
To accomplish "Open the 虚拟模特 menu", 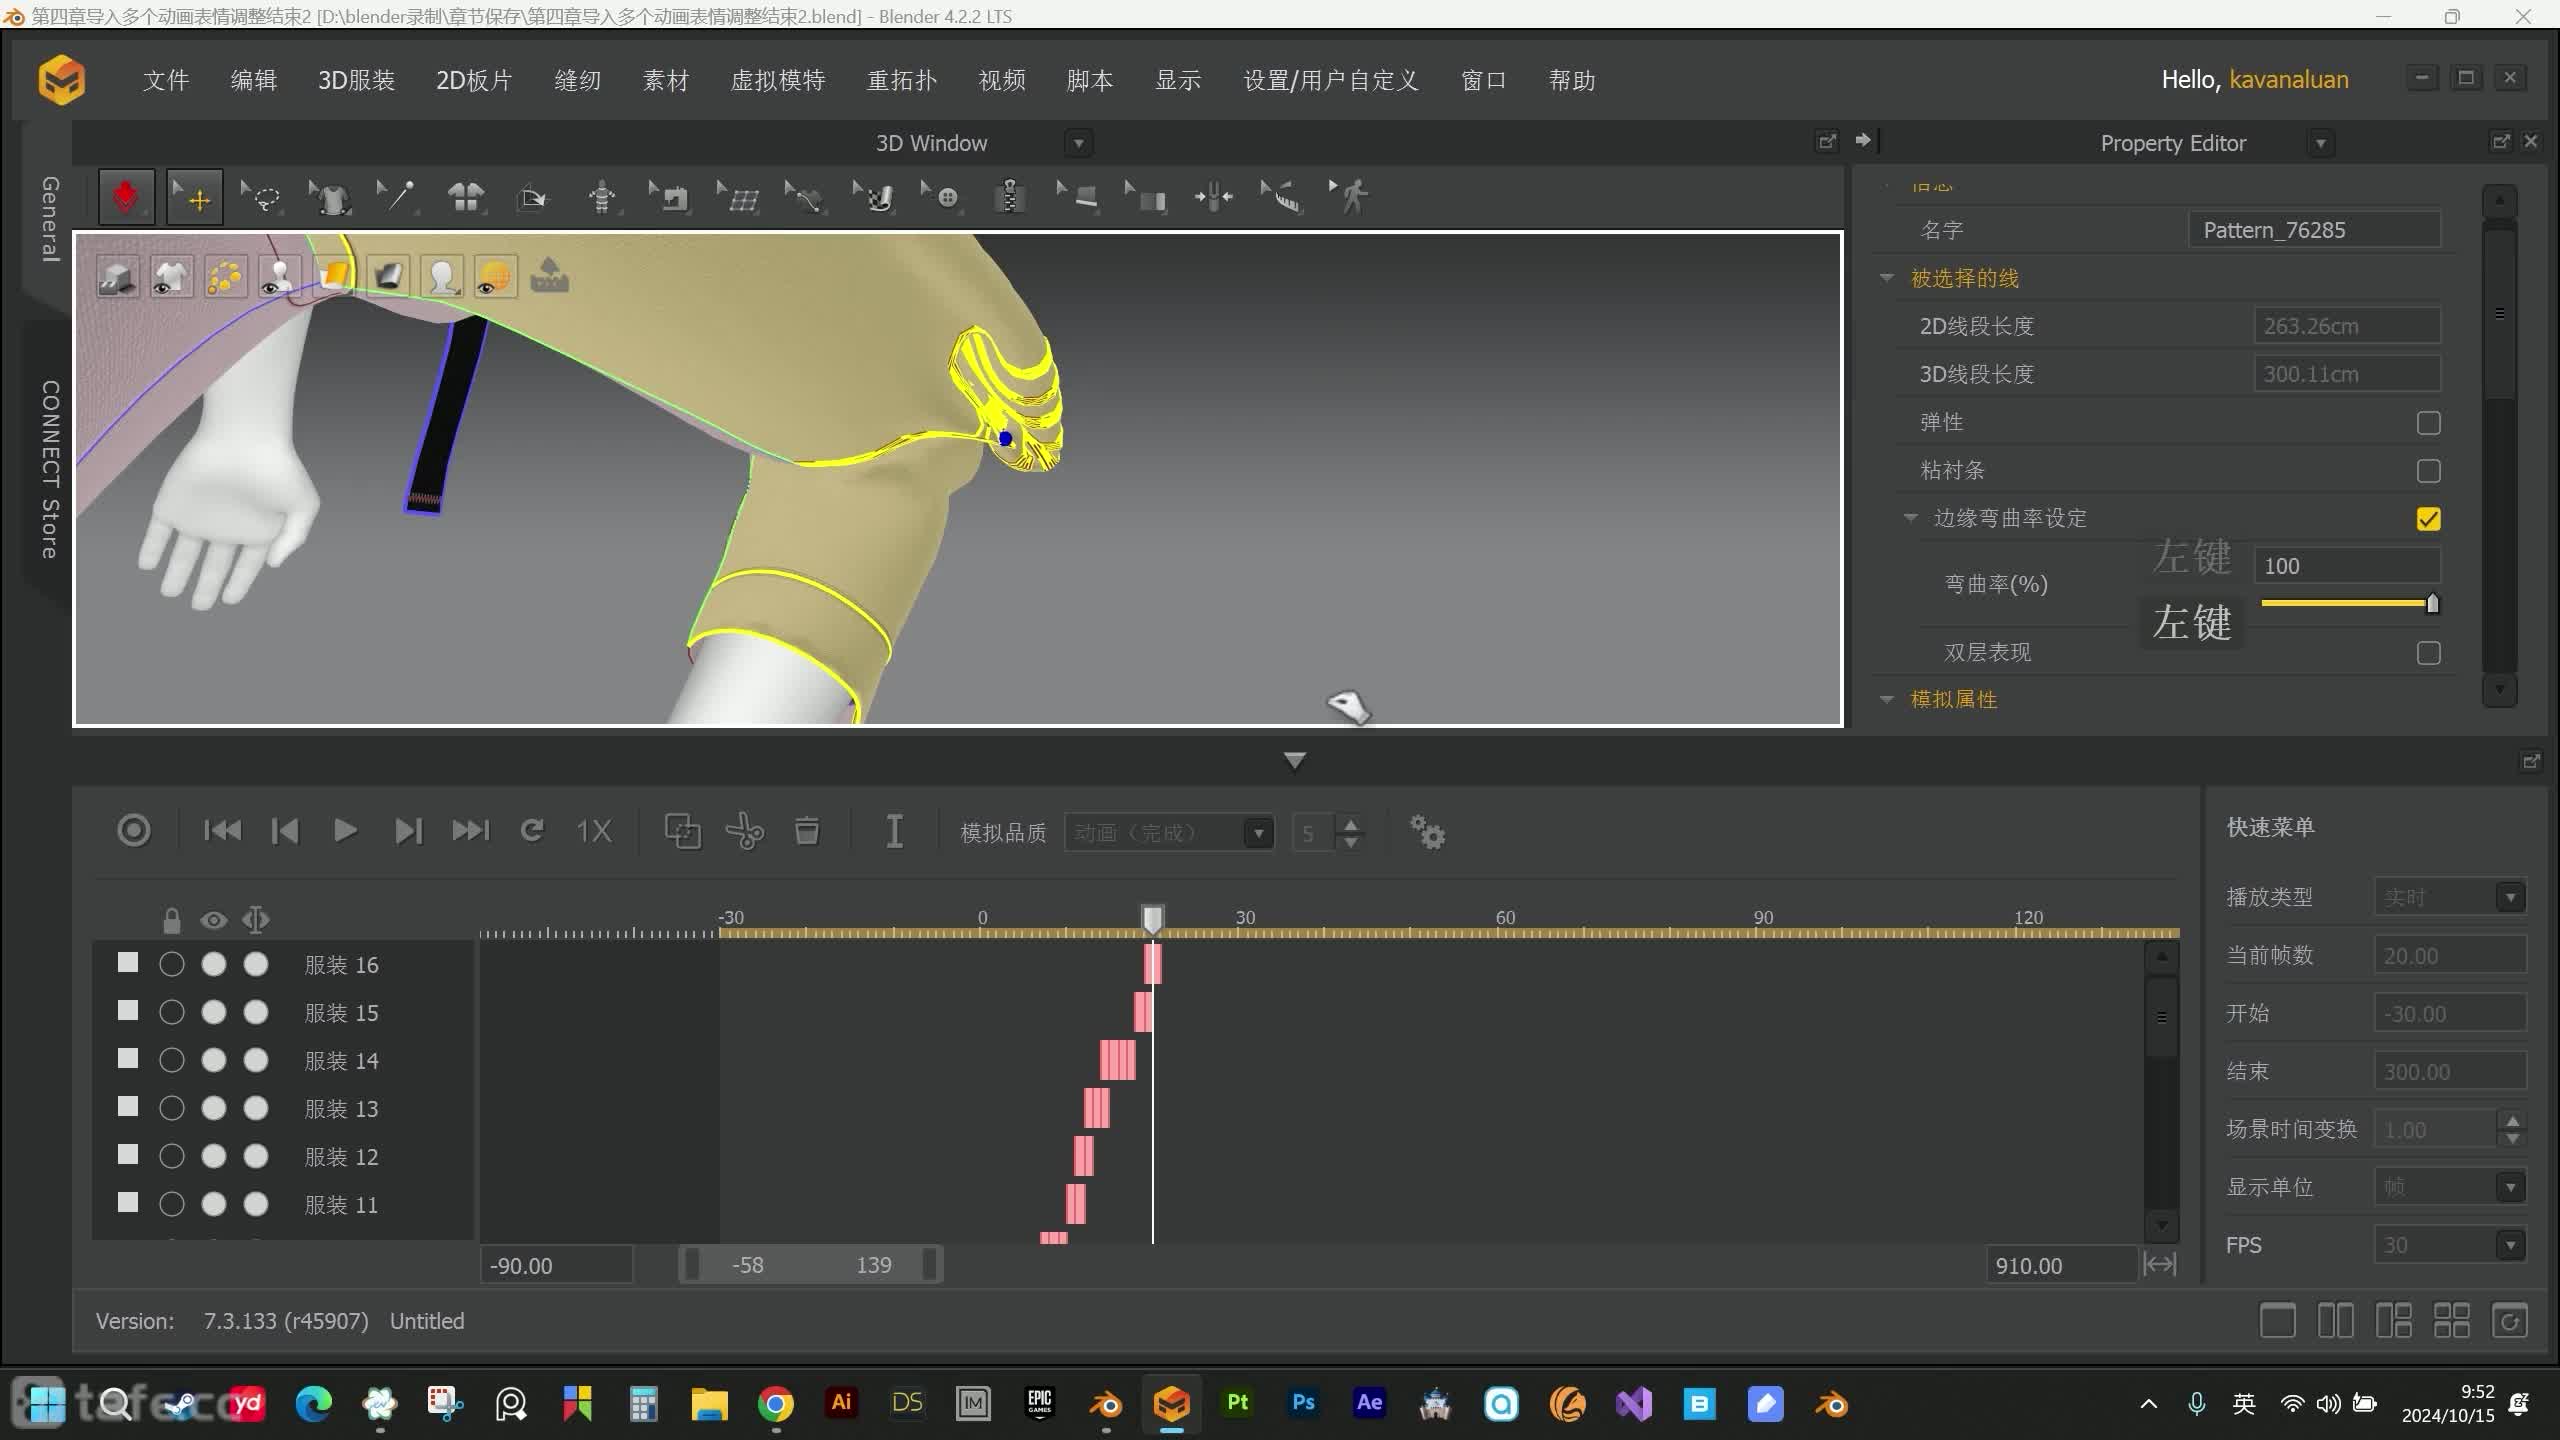I will click(777, 80).
